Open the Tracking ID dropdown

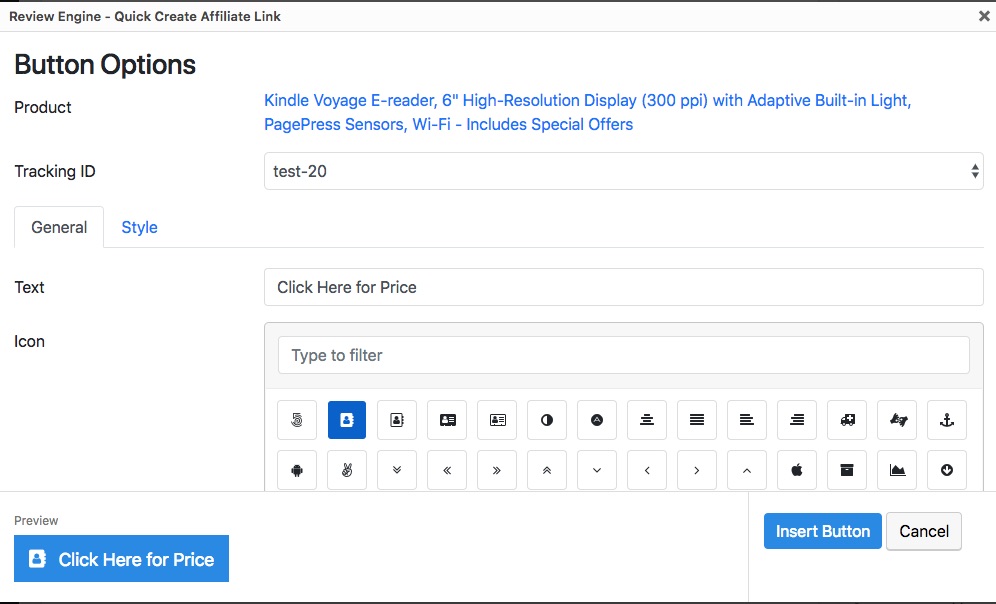624,171
